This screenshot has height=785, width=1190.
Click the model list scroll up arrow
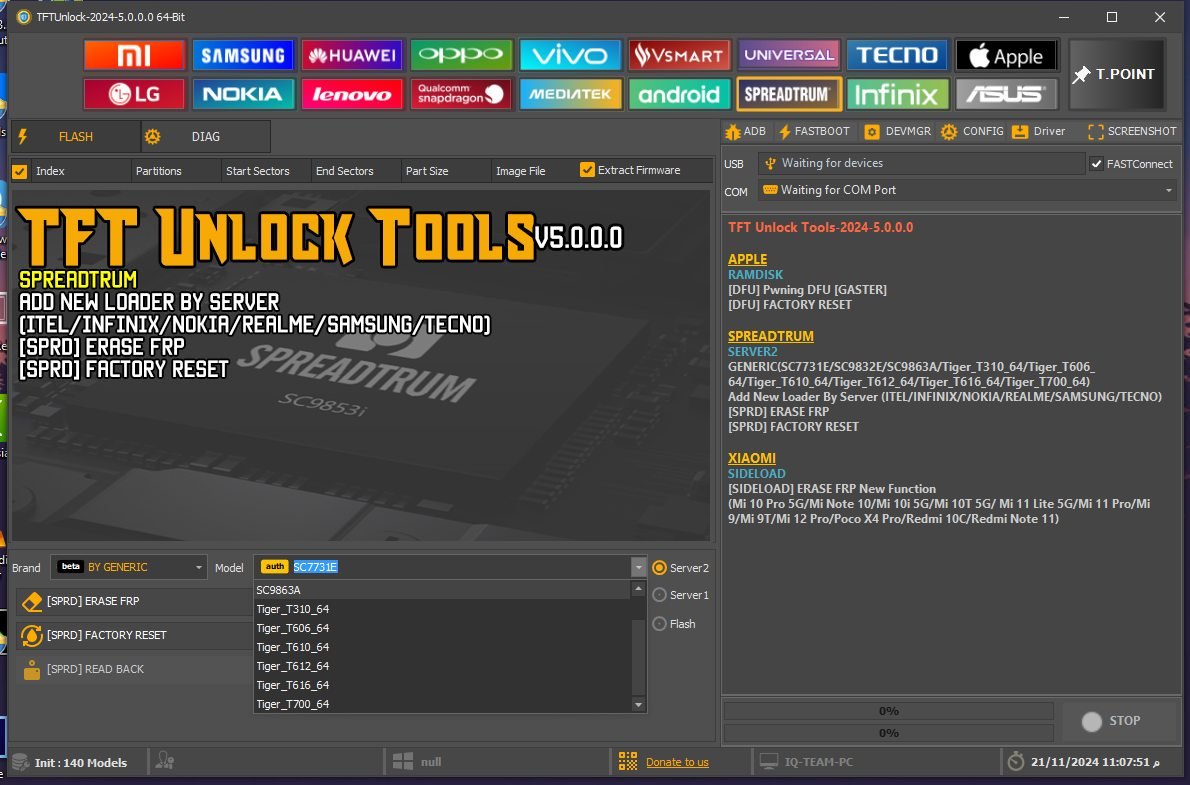click(x=638, y=589)
